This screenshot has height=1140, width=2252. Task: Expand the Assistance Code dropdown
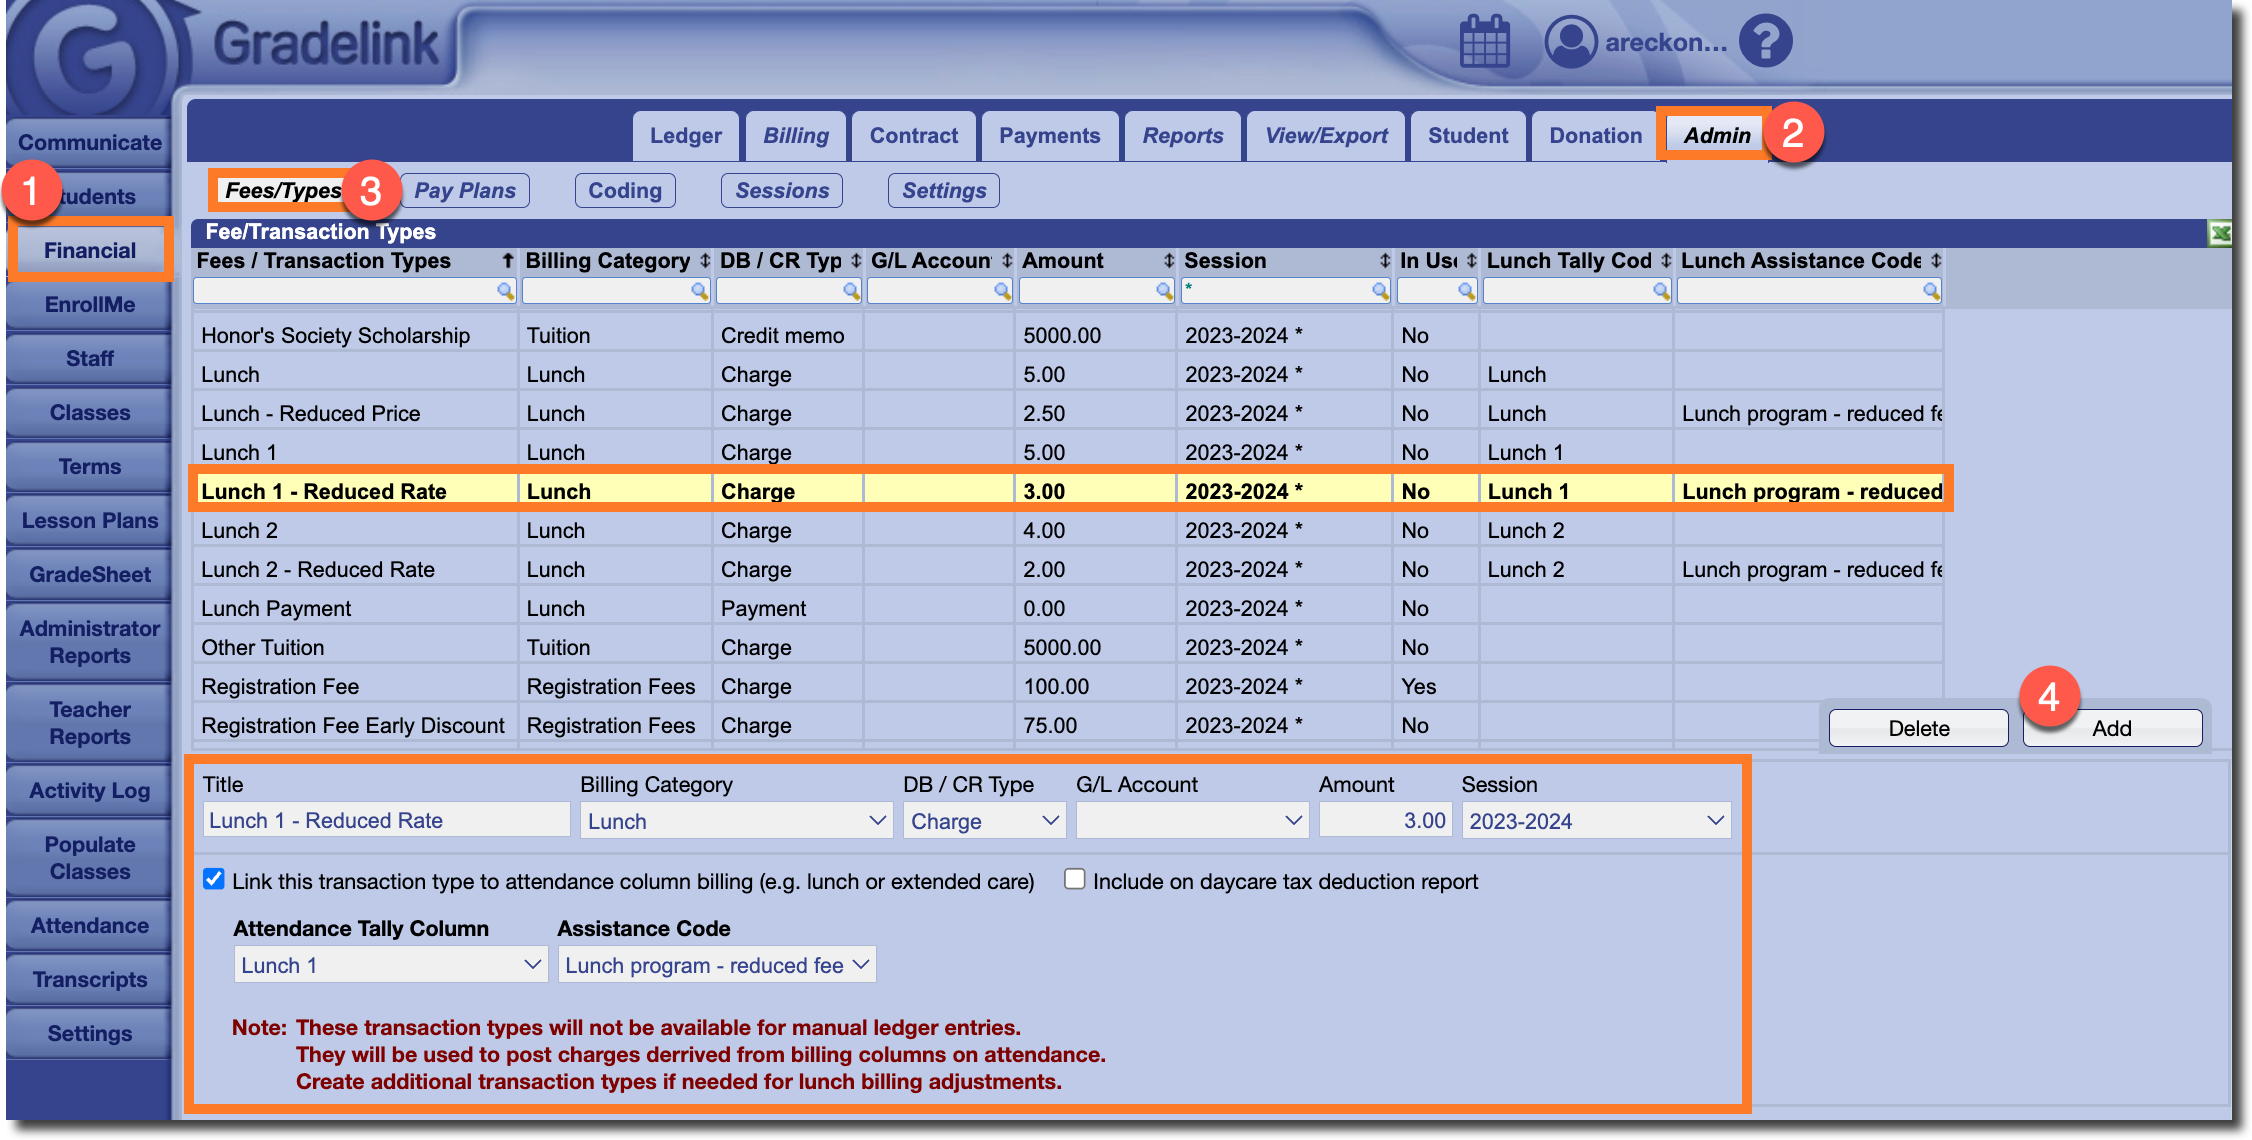click(717, 965)
